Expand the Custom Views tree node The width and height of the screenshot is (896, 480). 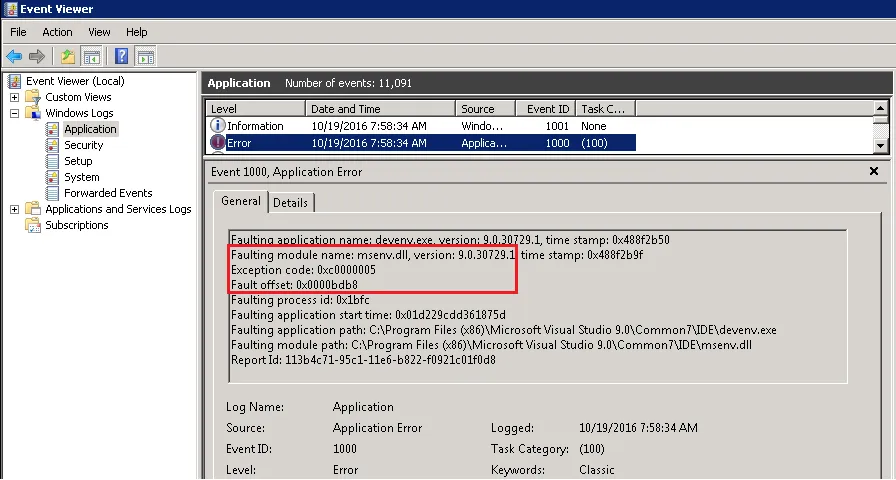pos(14,97)
